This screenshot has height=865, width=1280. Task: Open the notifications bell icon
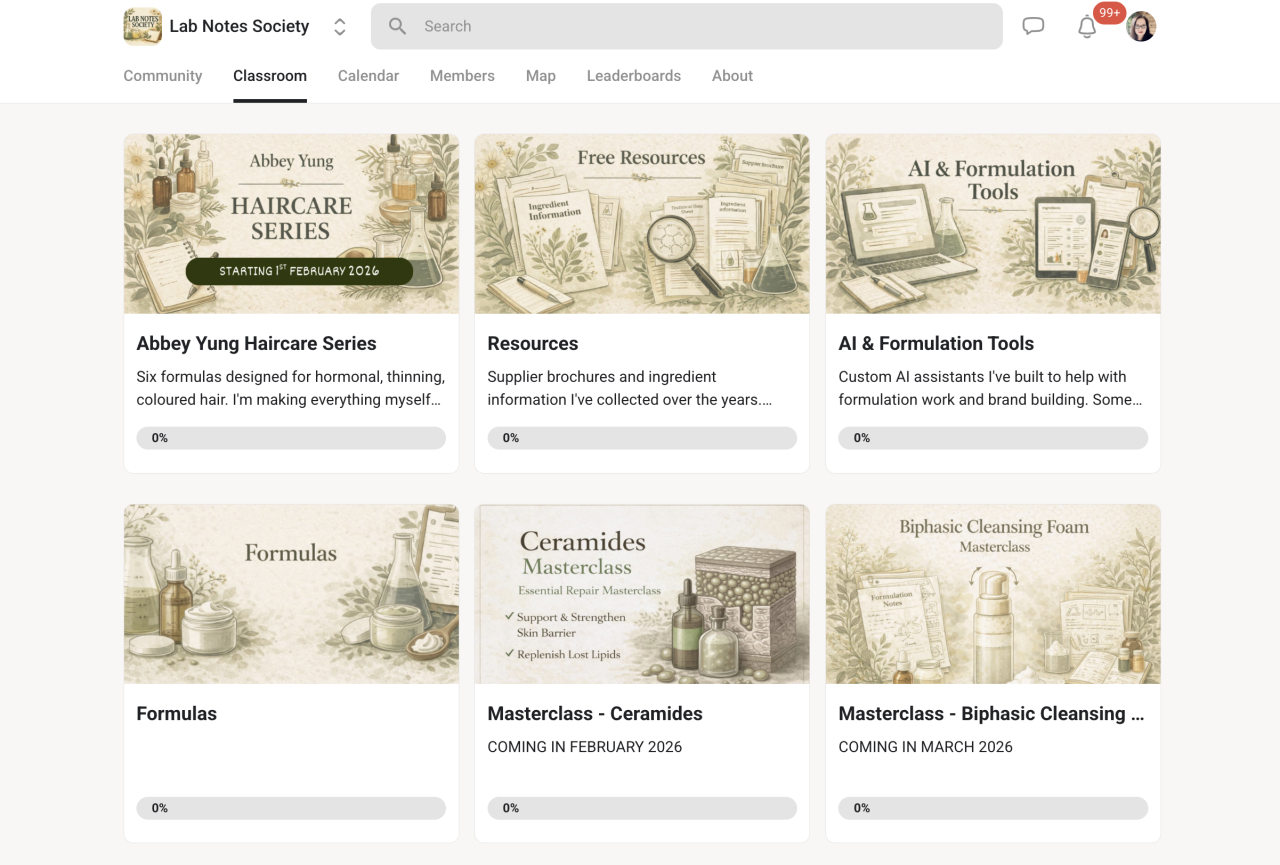click(x=1087, y=27)
